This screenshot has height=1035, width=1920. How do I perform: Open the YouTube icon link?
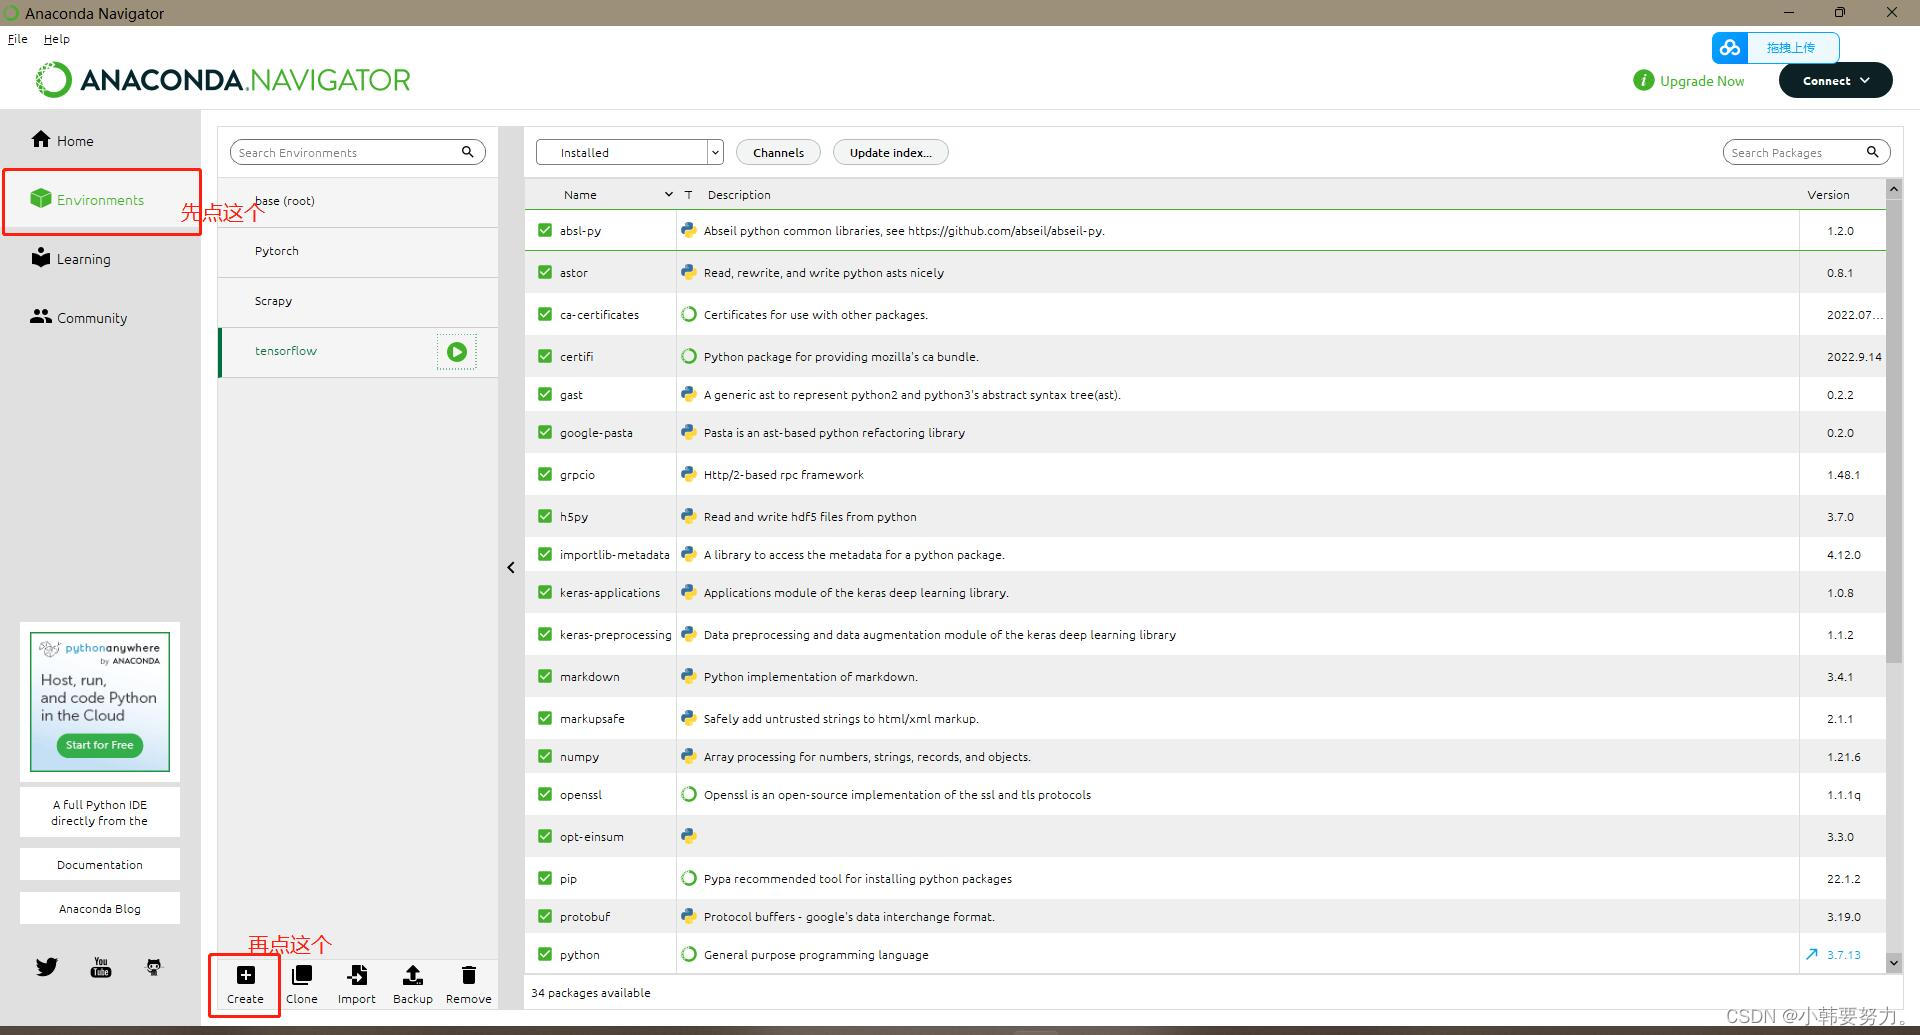pos(101,967)
